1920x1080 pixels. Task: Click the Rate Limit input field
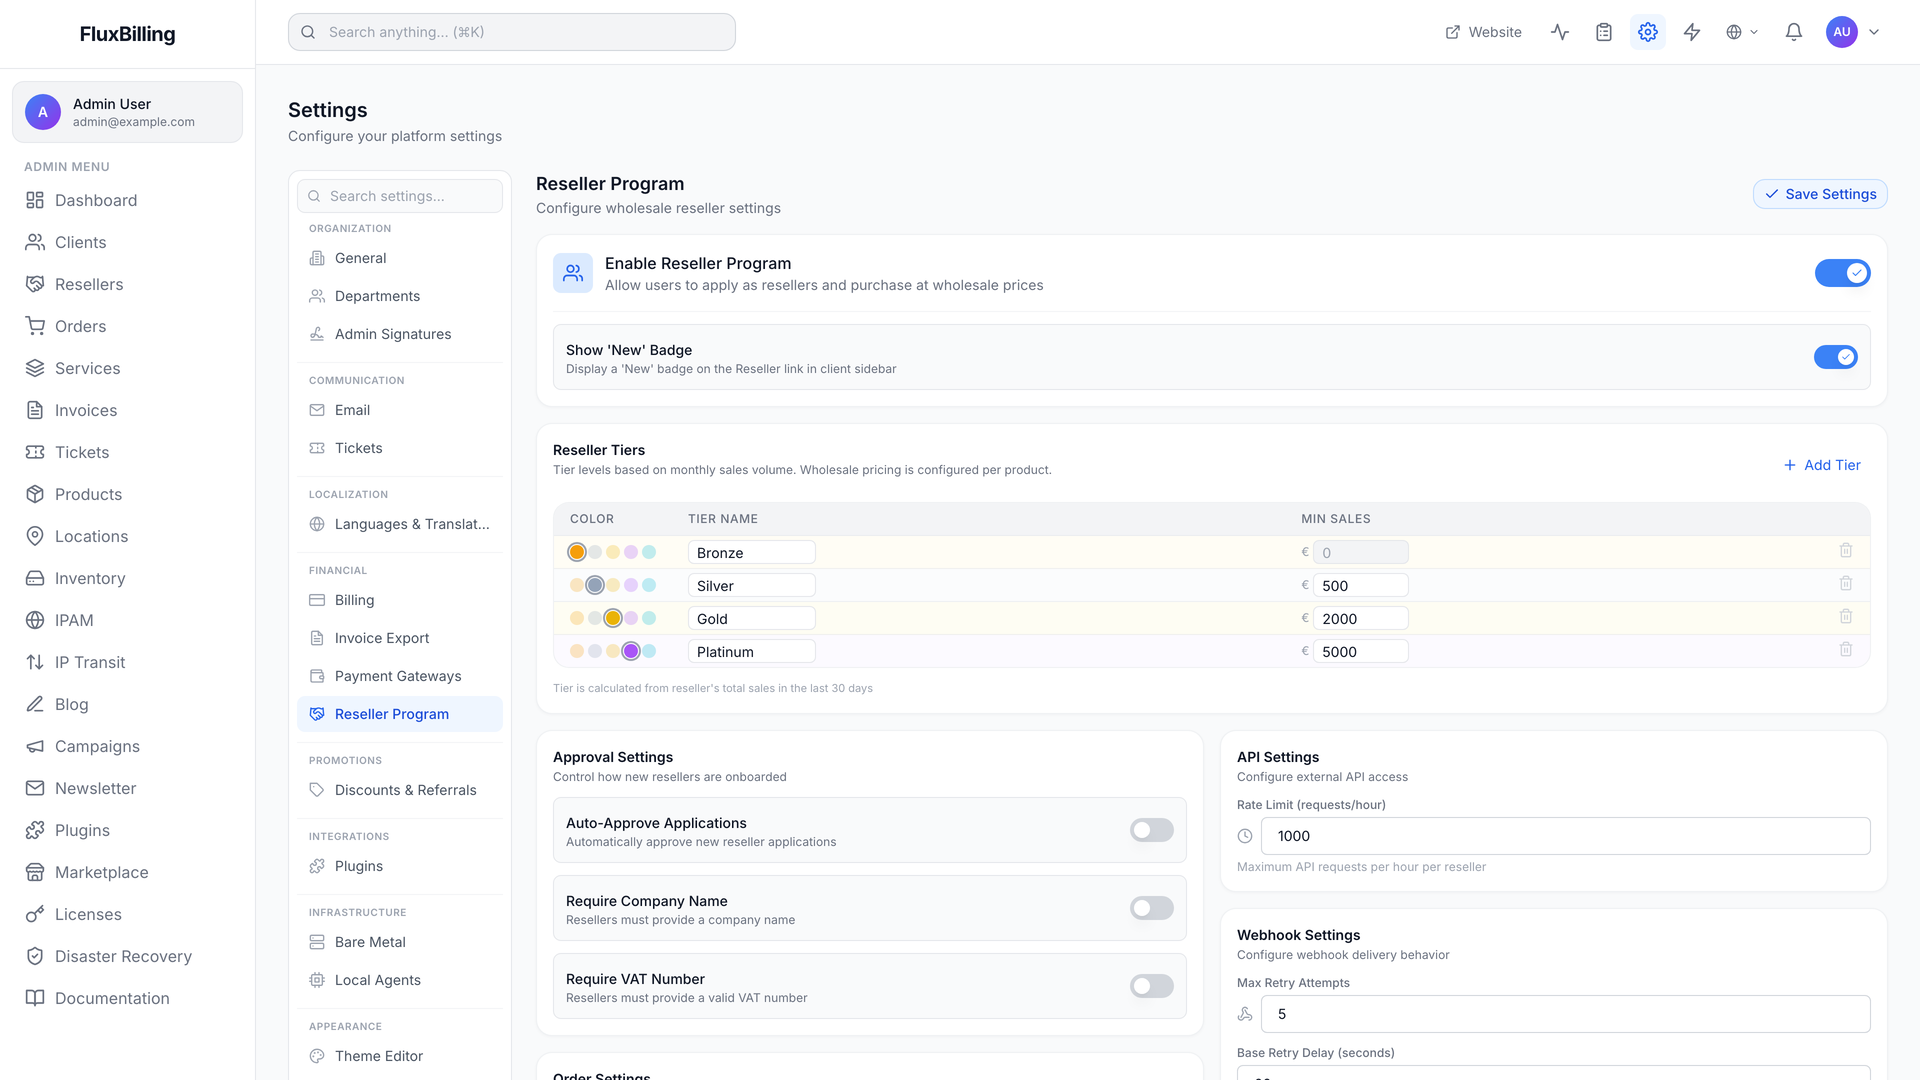[1566, 836]
